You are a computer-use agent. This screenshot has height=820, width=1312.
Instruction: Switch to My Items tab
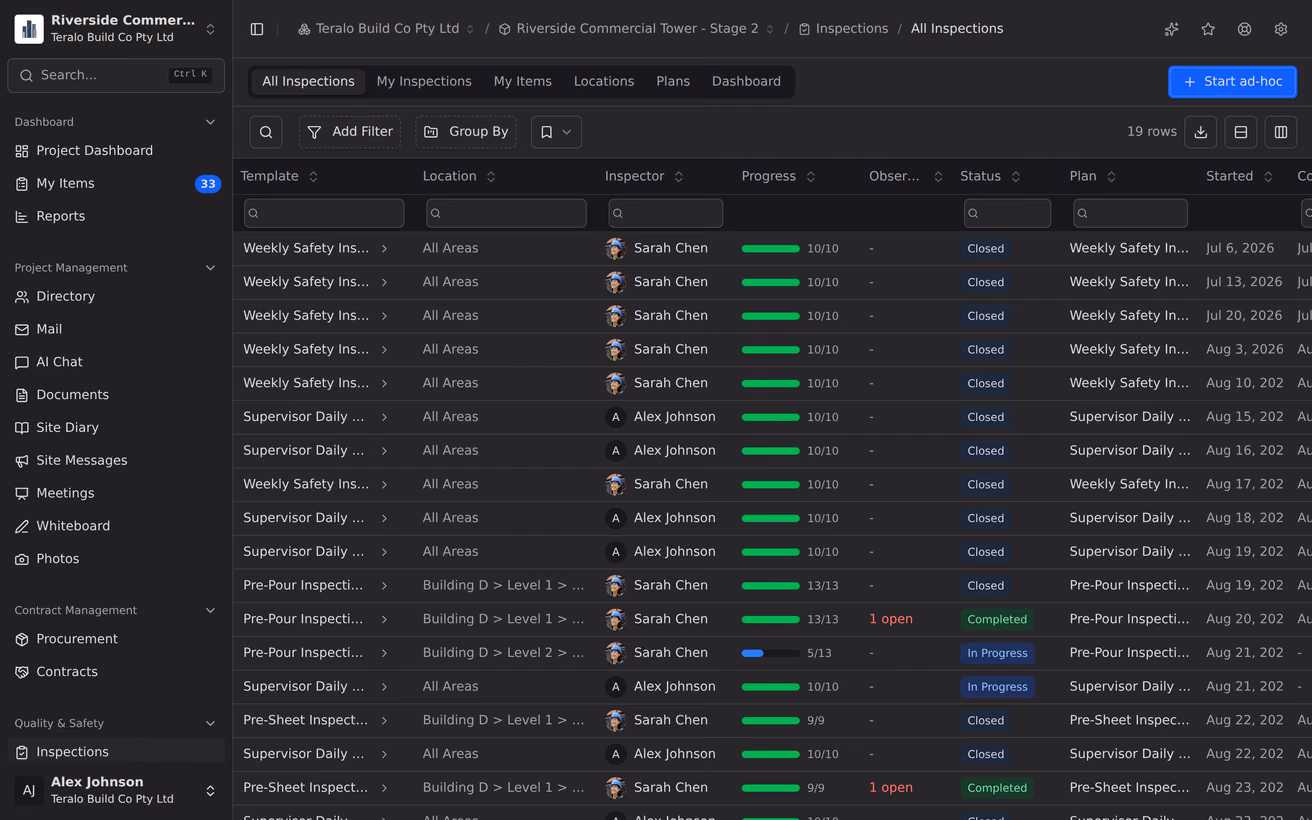pos(523,82)
